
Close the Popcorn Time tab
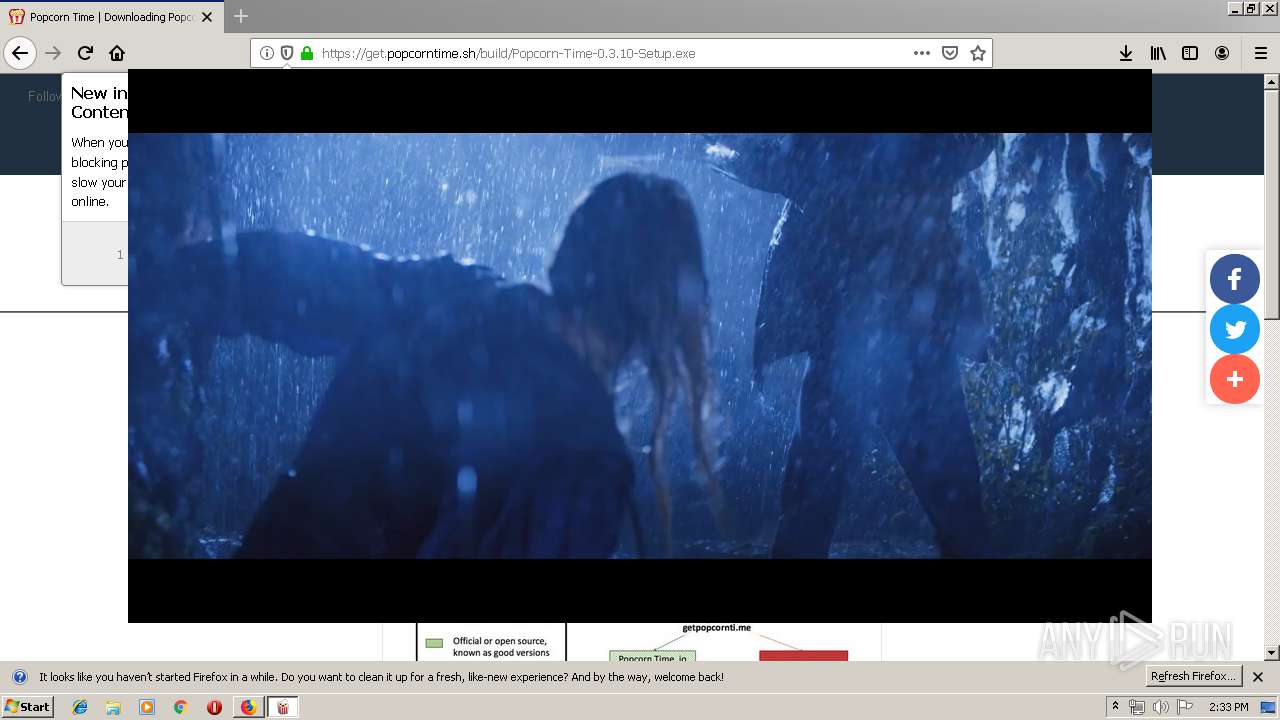tap(207, 17)
